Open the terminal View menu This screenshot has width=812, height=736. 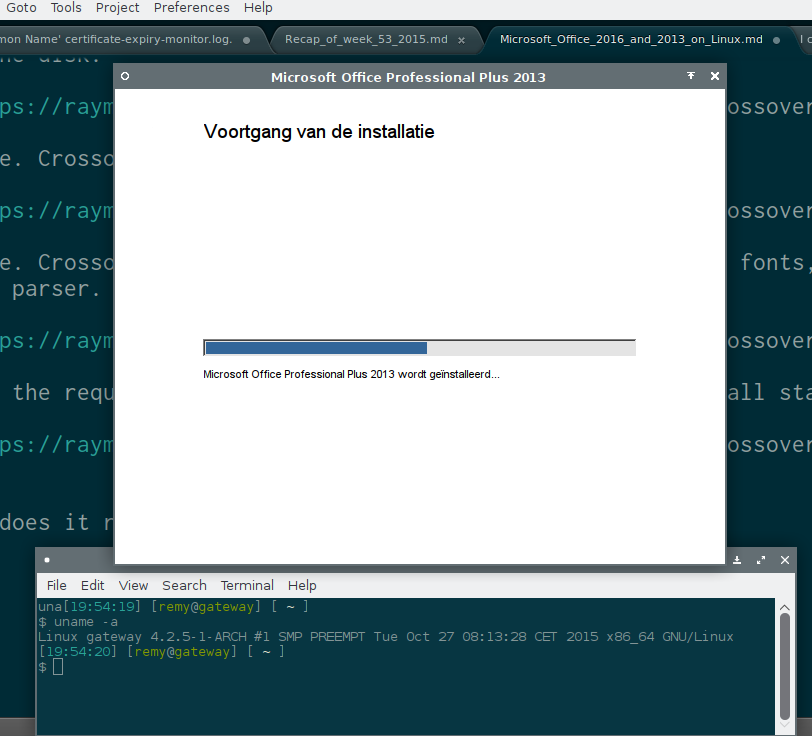pyautogui.click(x=133, y=585)
